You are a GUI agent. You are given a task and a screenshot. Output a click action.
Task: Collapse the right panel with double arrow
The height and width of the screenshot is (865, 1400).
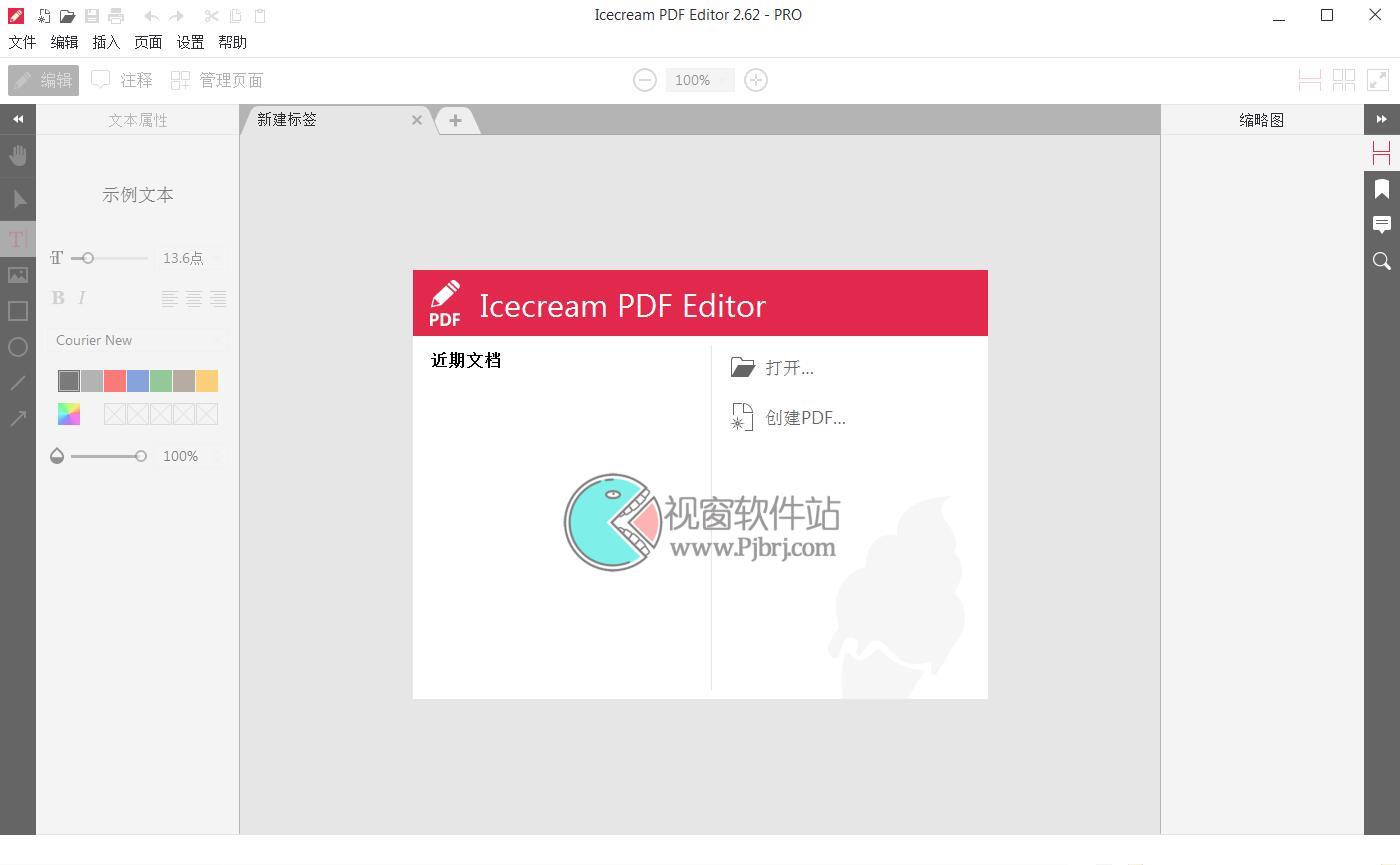[x=1382, y=119]
